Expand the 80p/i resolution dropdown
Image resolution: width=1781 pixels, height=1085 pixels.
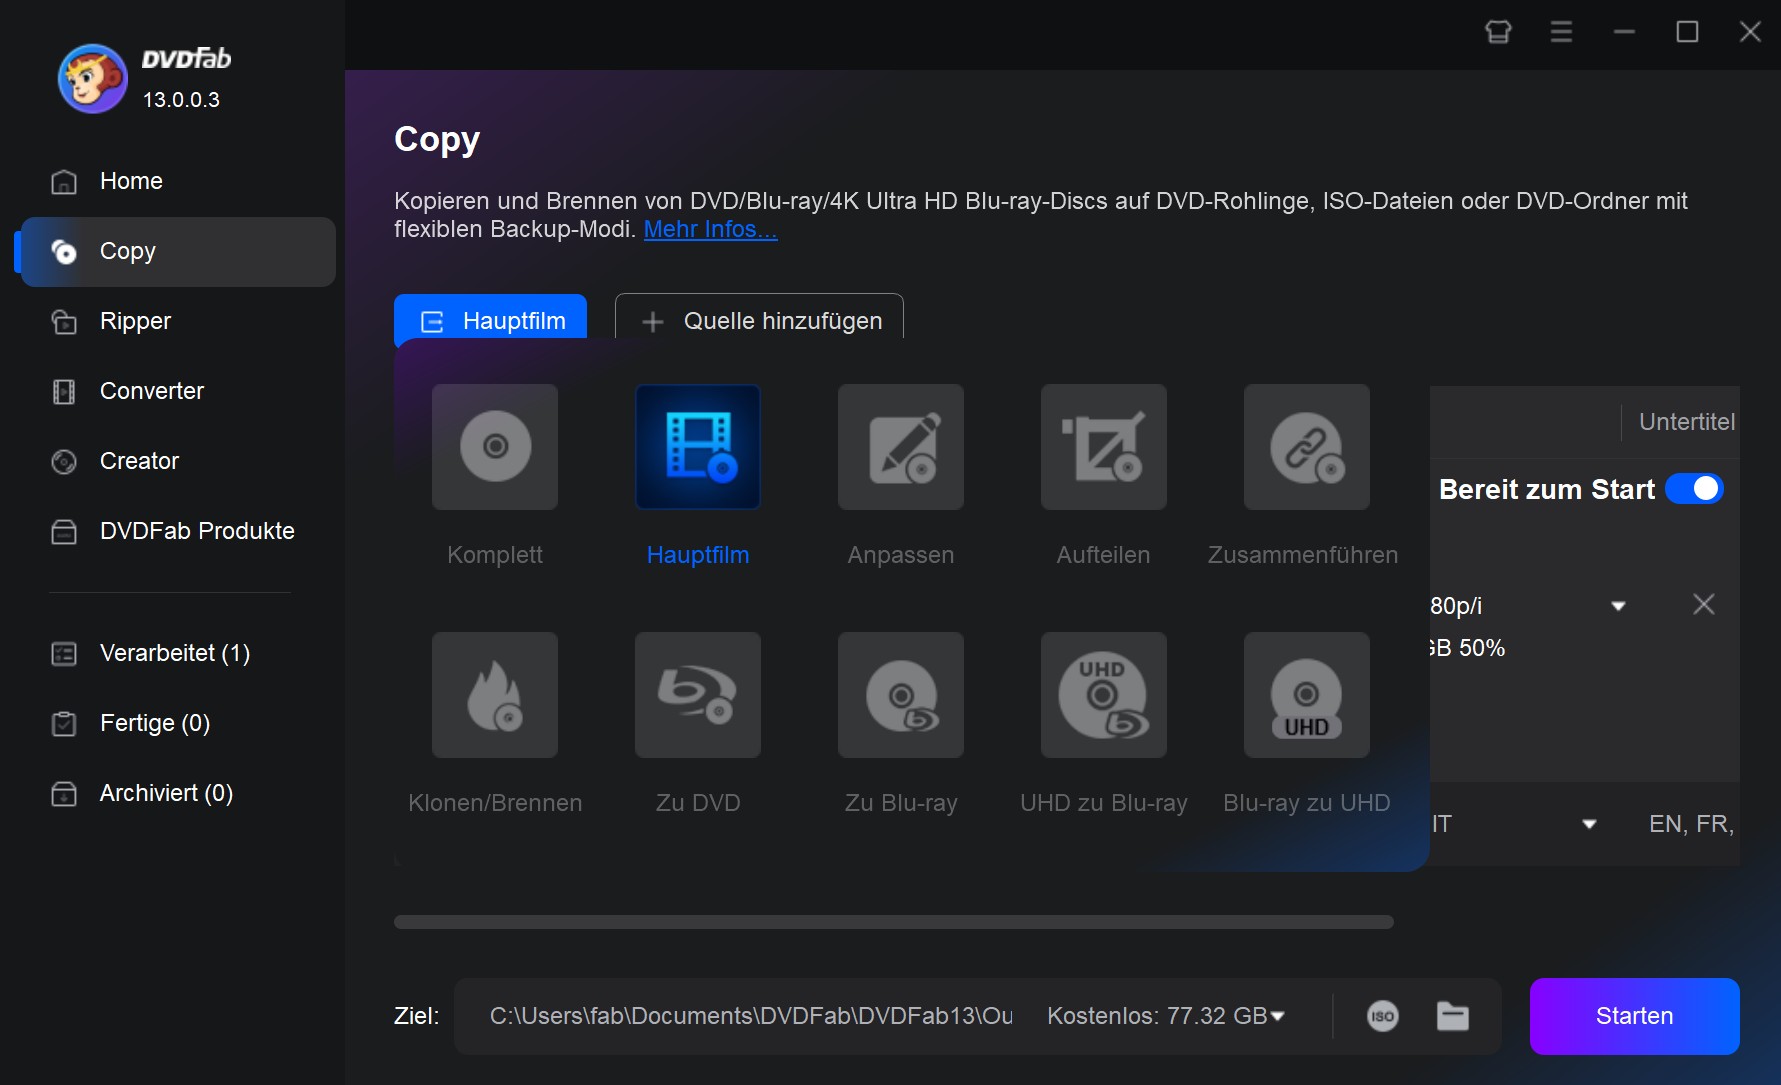(x=1618, y=606)
